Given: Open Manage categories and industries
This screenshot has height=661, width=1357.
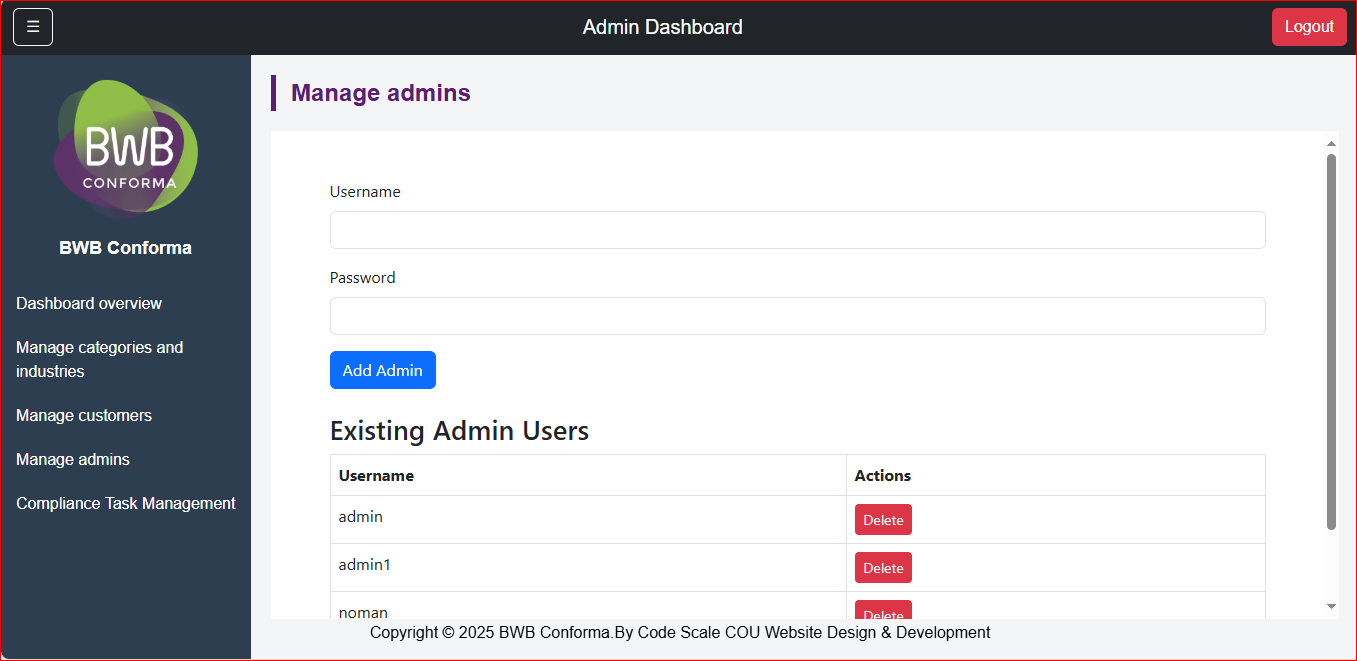Looking at the screenshot, I should 100,359.
